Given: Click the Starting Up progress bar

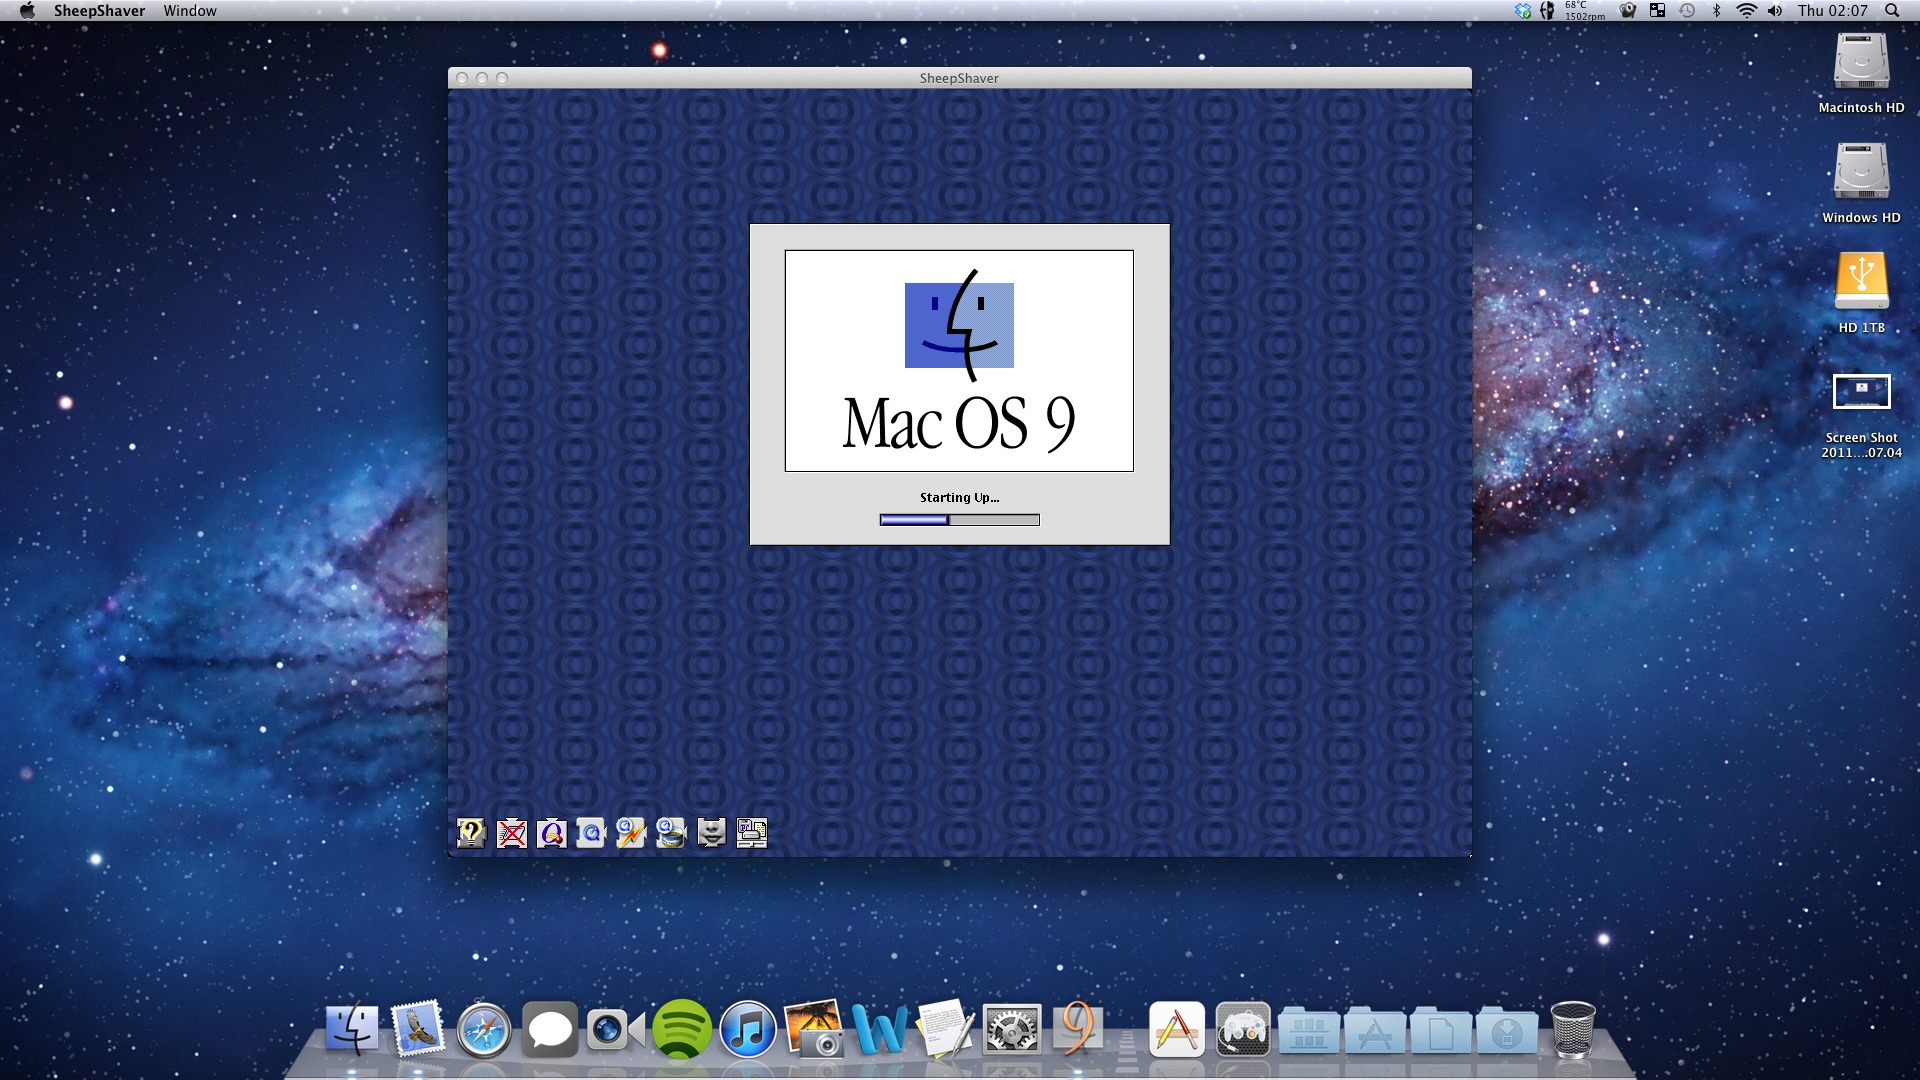Looking at the screenshot, I should [x=959, y=520].
